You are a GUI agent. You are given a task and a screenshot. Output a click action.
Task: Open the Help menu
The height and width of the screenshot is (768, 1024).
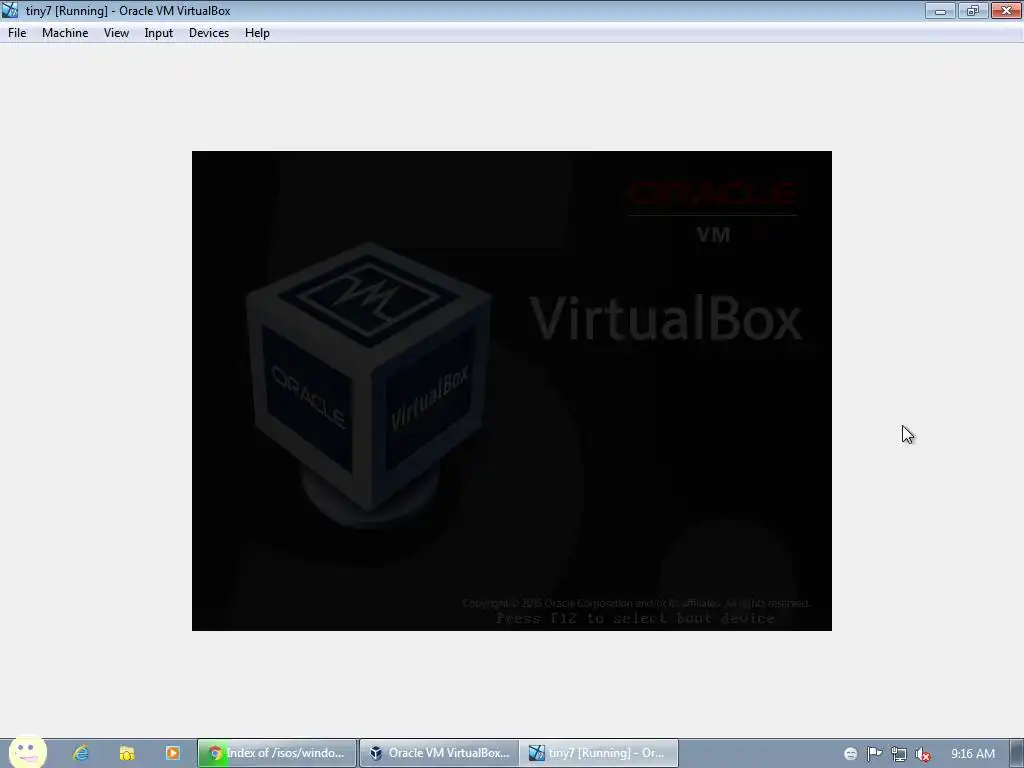[x=257, y=33]
